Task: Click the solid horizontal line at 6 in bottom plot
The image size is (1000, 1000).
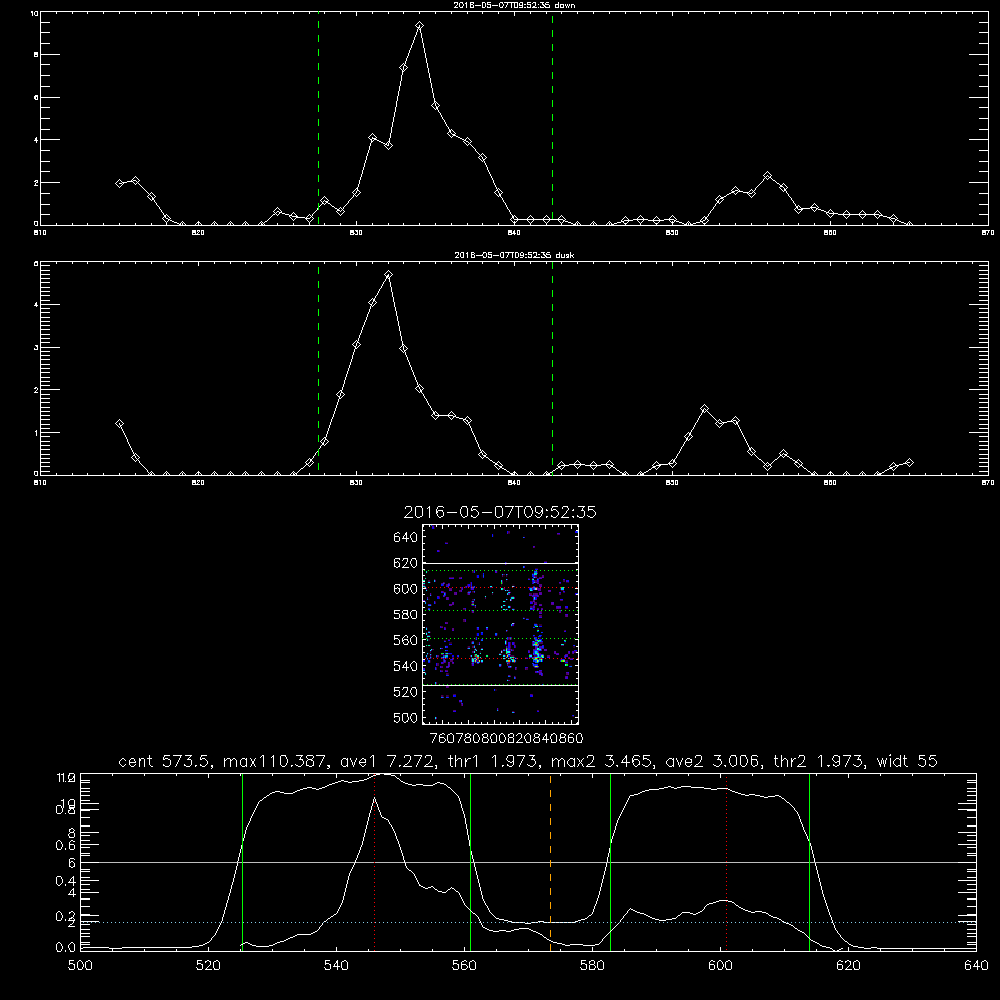Action: [x=528, y=862]
